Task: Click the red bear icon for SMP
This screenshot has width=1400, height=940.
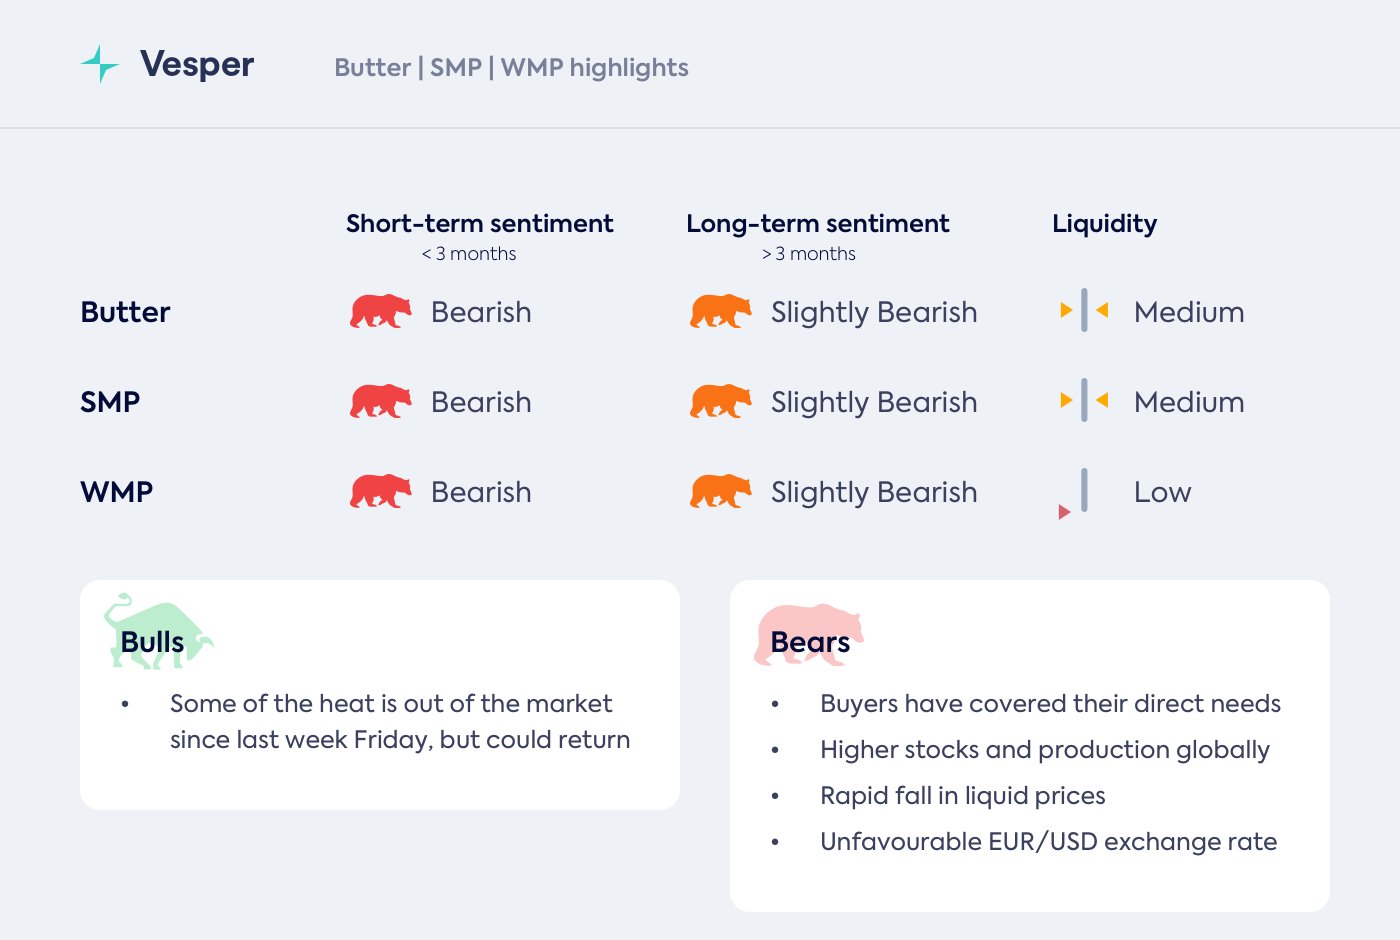Action: (380, 402)
